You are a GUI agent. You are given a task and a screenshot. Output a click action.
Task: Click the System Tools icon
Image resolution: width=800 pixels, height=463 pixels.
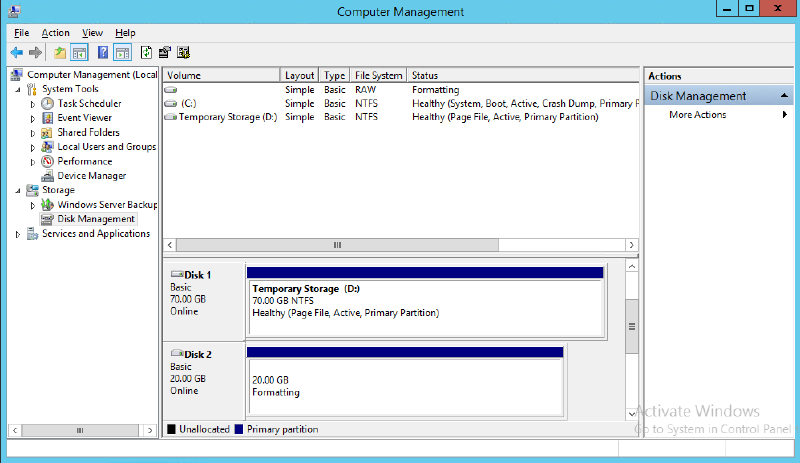(x=32, y=89)
